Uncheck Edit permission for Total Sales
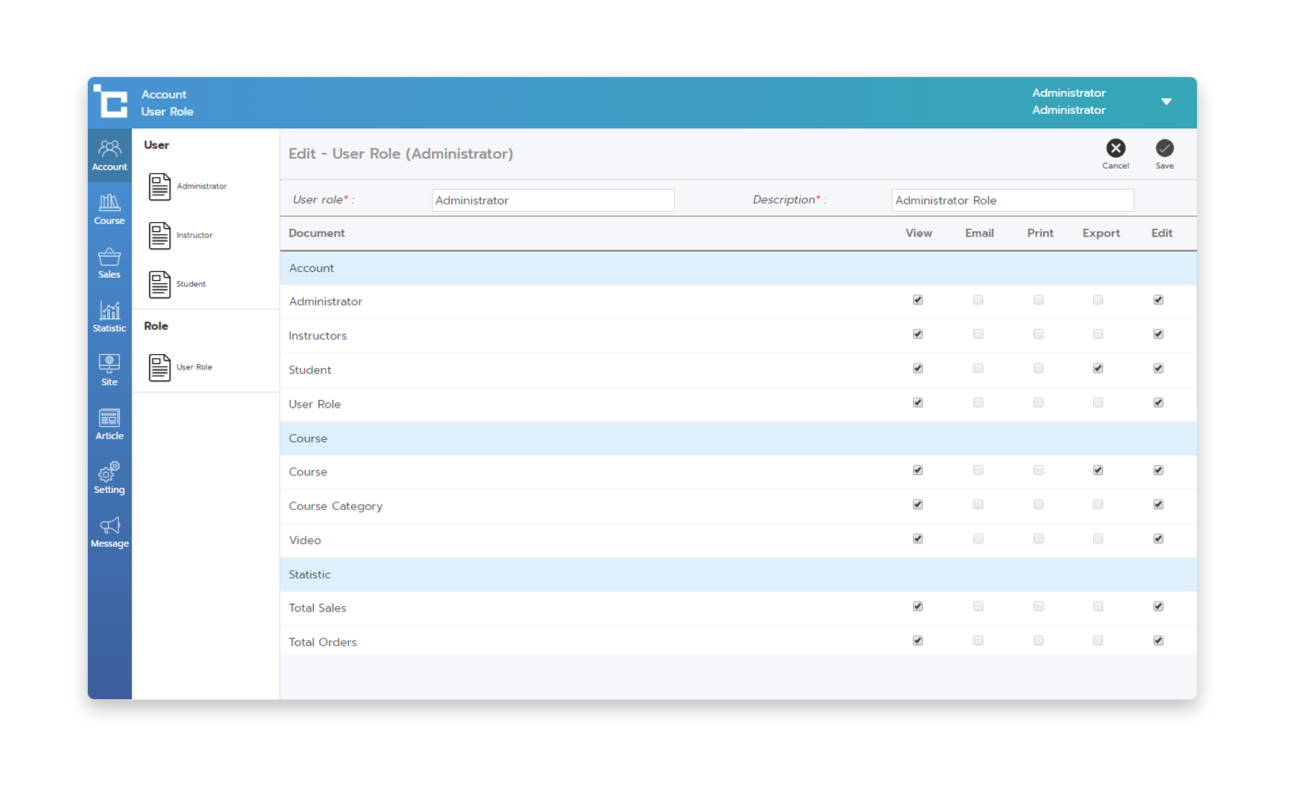This screenshot has width=1310, height=800. pyautogui.click(x=1158, y=607)
